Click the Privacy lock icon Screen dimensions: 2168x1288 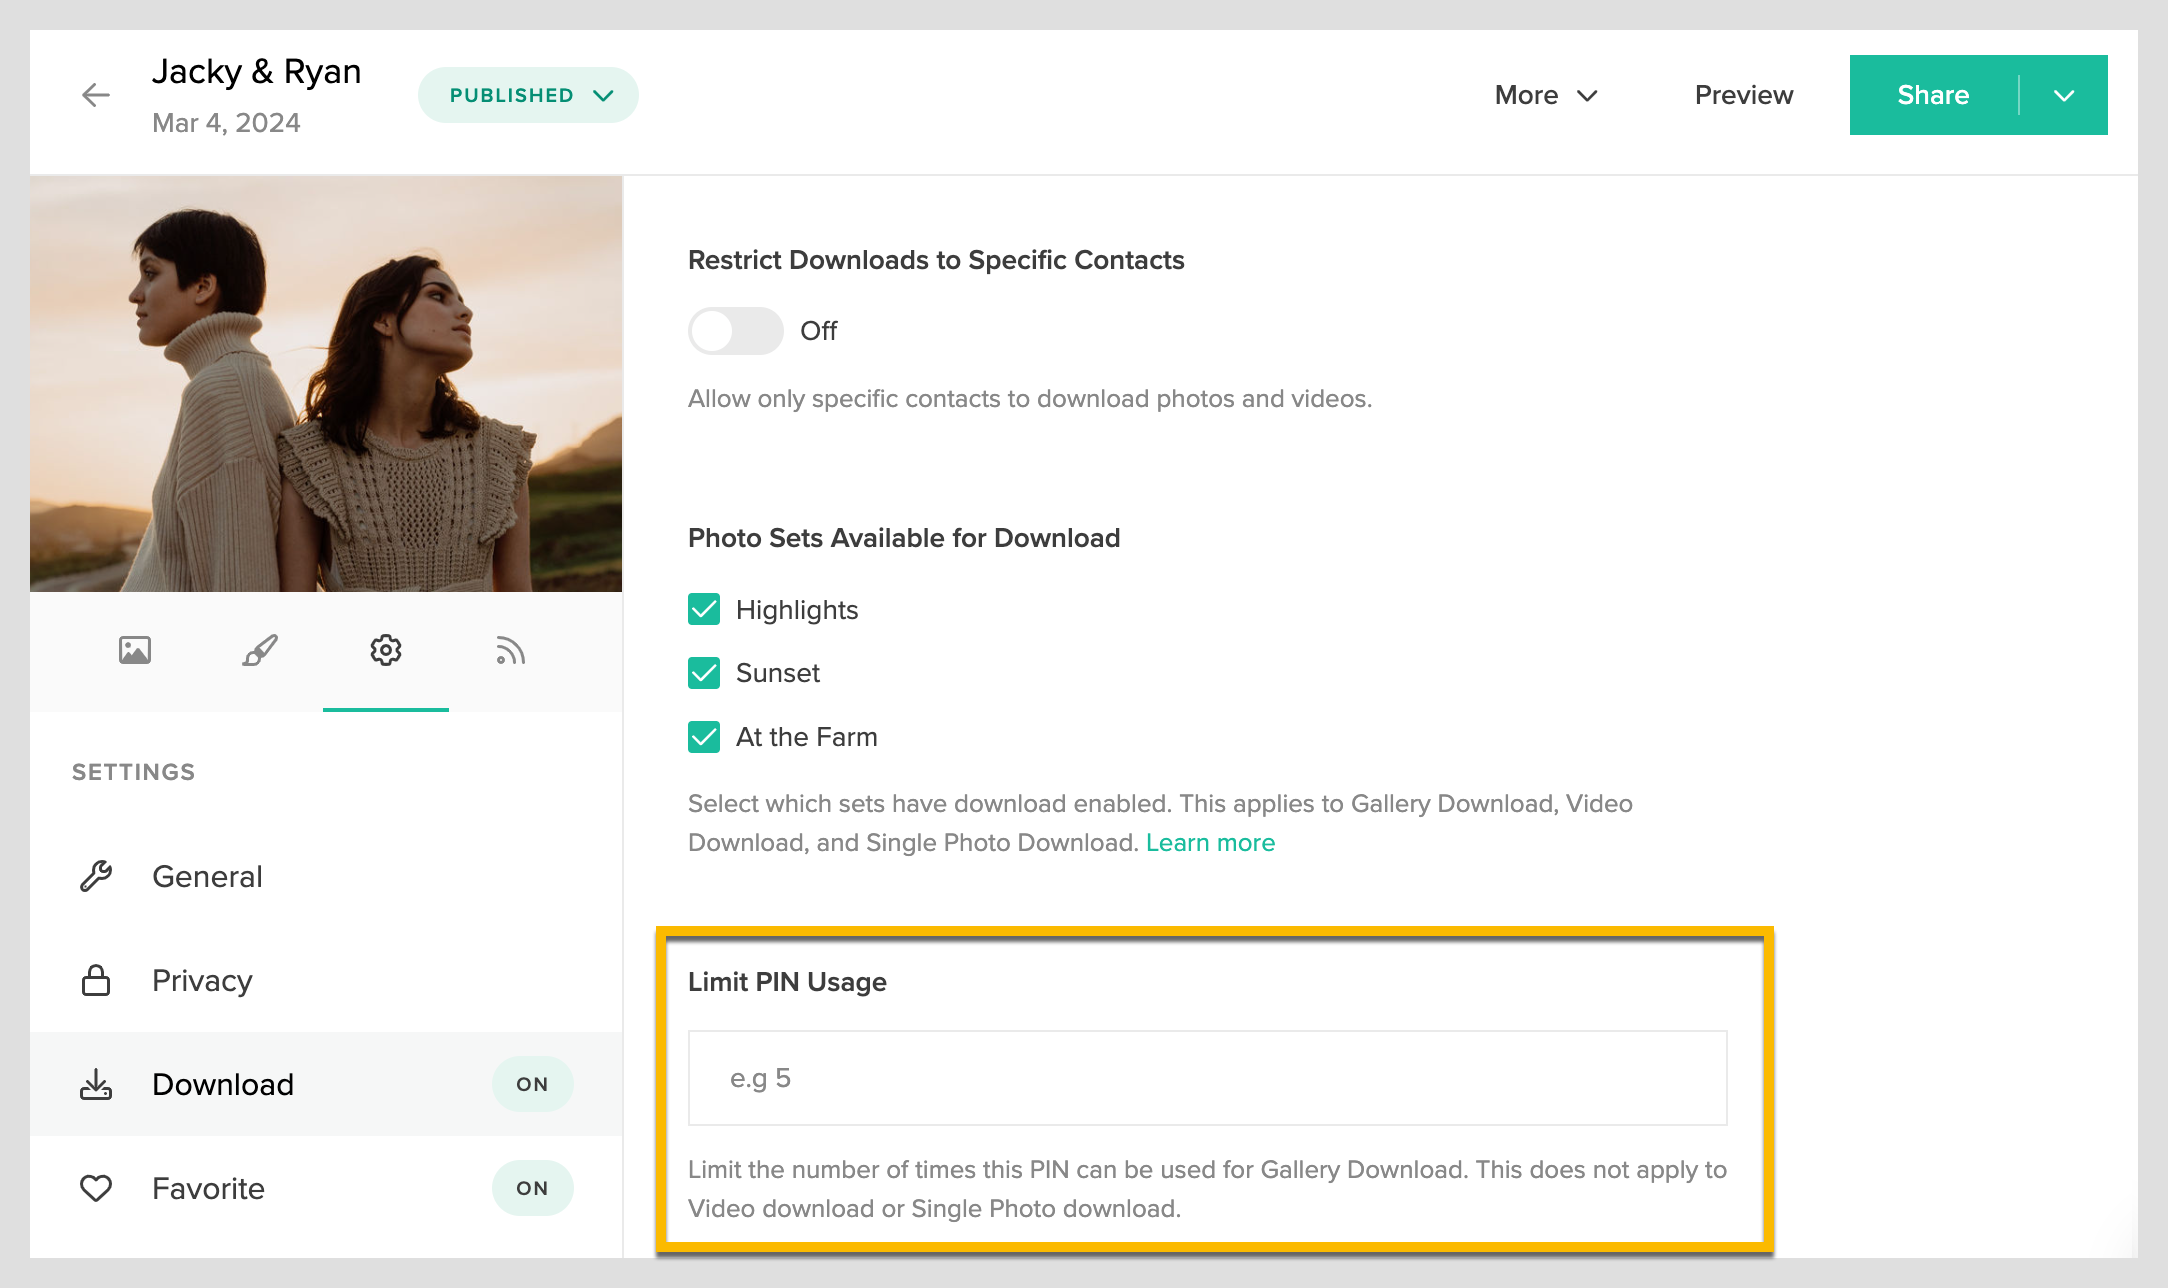(x=96, y=980)
